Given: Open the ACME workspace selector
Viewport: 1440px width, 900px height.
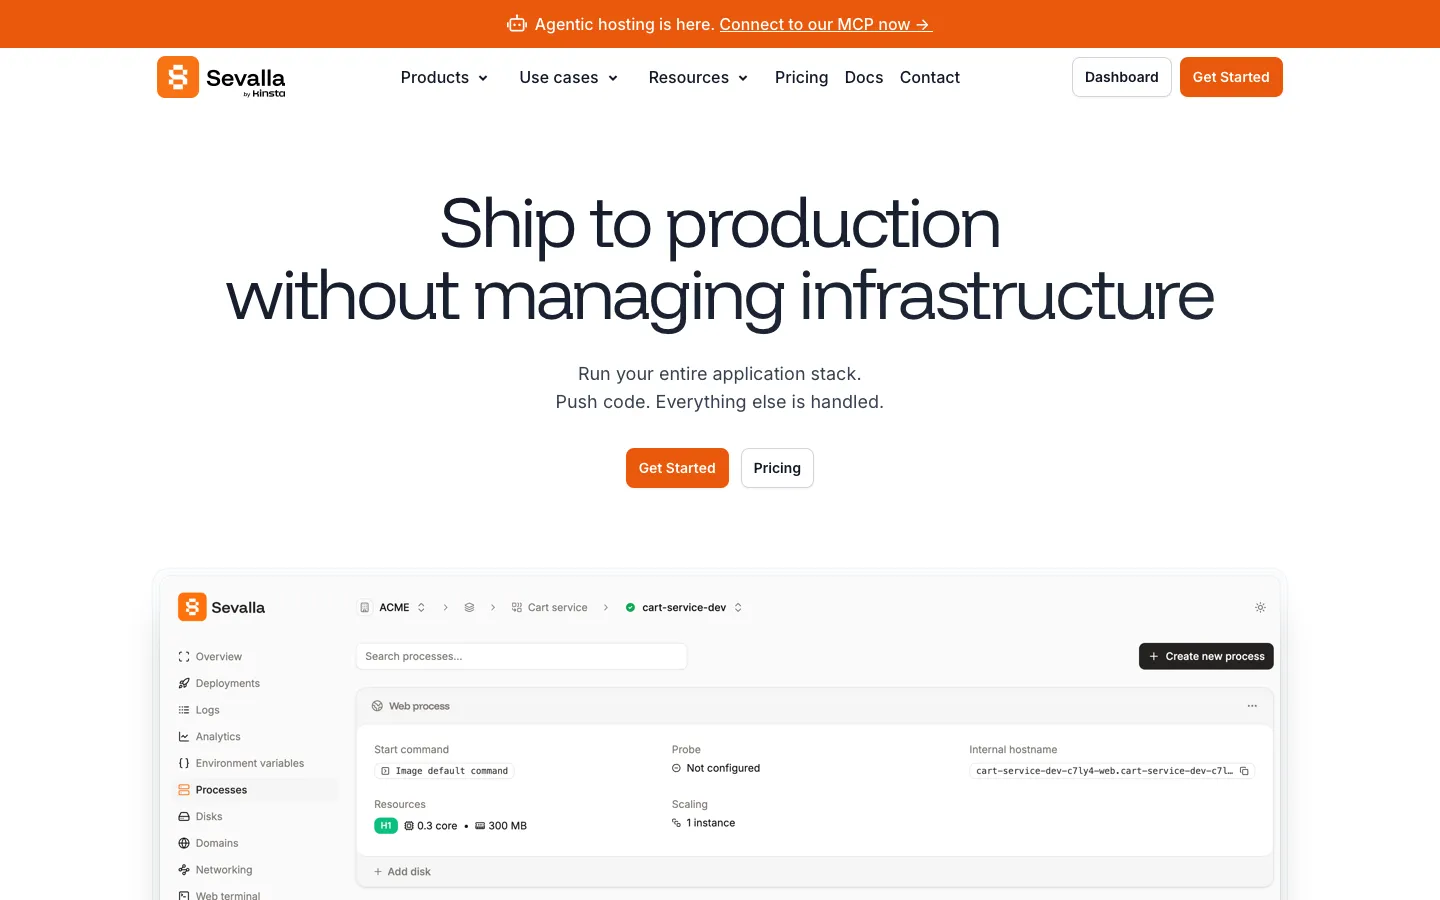Looking at the screenshot, I should [x=393, y=607].
